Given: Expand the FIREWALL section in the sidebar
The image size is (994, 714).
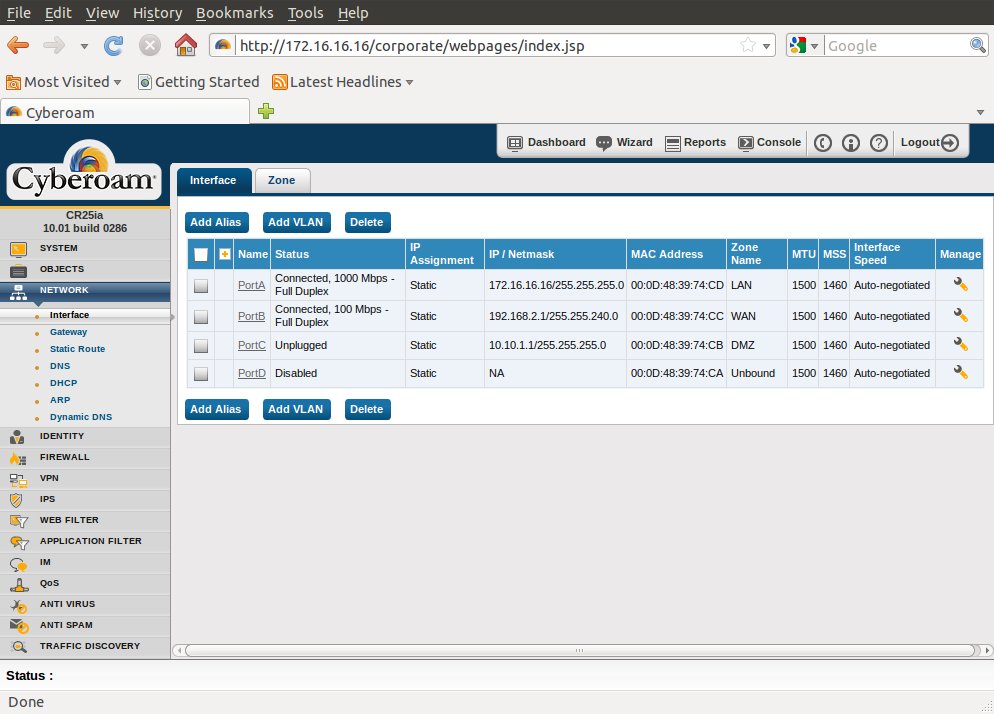Looking at the screenshot, I should tap(64, 457).
